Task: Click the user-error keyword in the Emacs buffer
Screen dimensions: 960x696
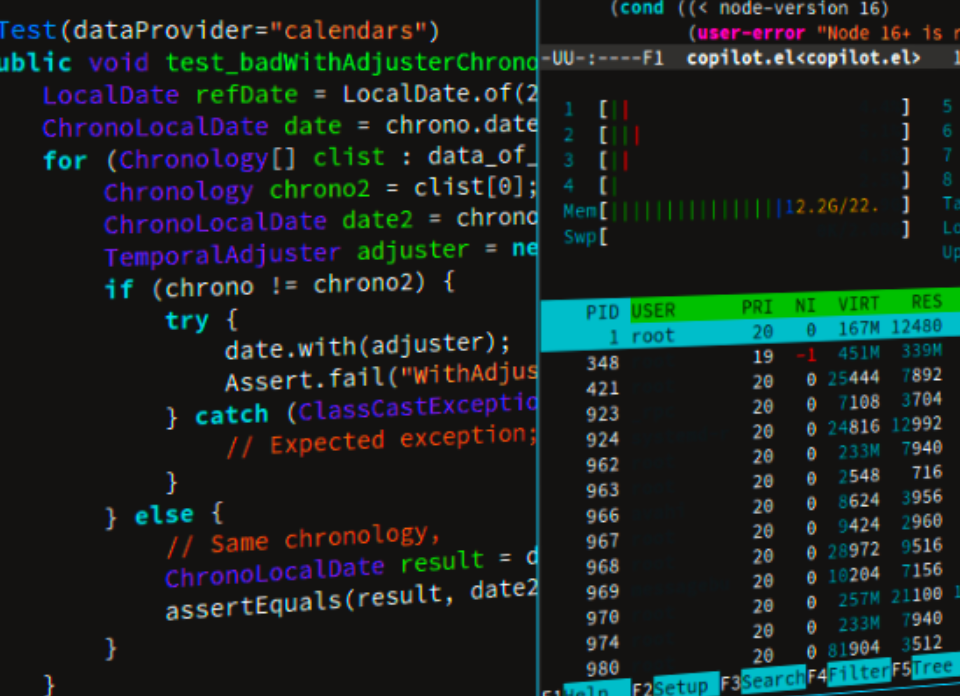Action: click(751, 32)
